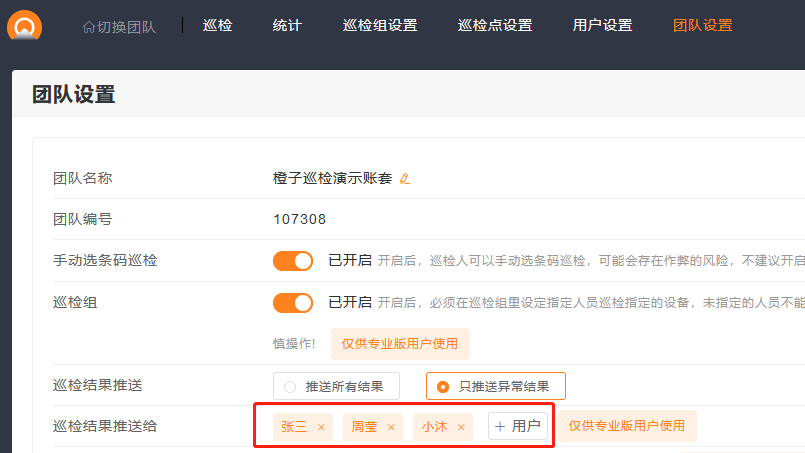Click 仅供专业版用户使用 badge under 巡检组
The image size is (805, 453).
(400, 344)
